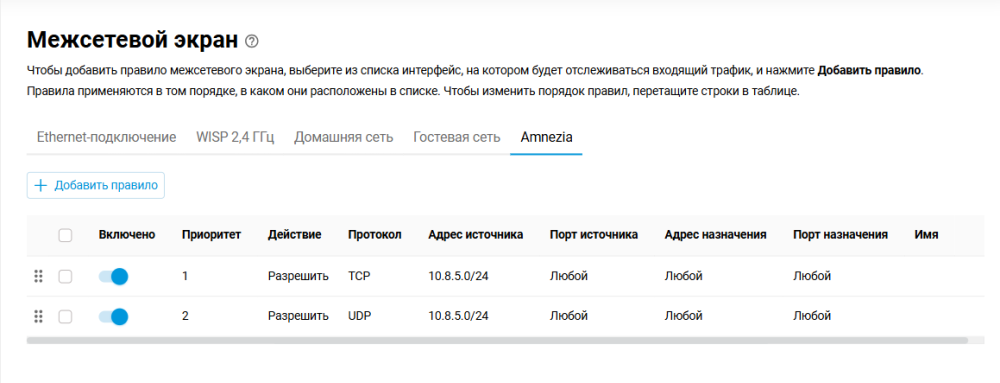Disable the UDP rule toggle
This screenshot has height=383, width=1000.
(114, 316)
